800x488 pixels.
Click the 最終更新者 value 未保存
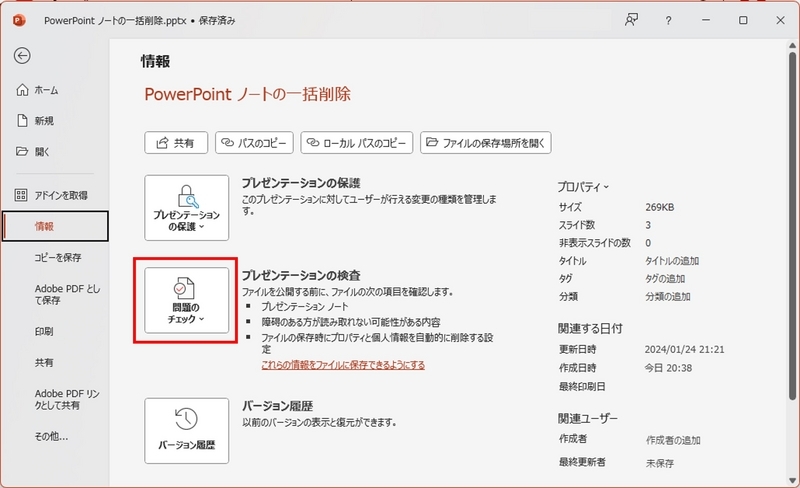pos(660,463)
